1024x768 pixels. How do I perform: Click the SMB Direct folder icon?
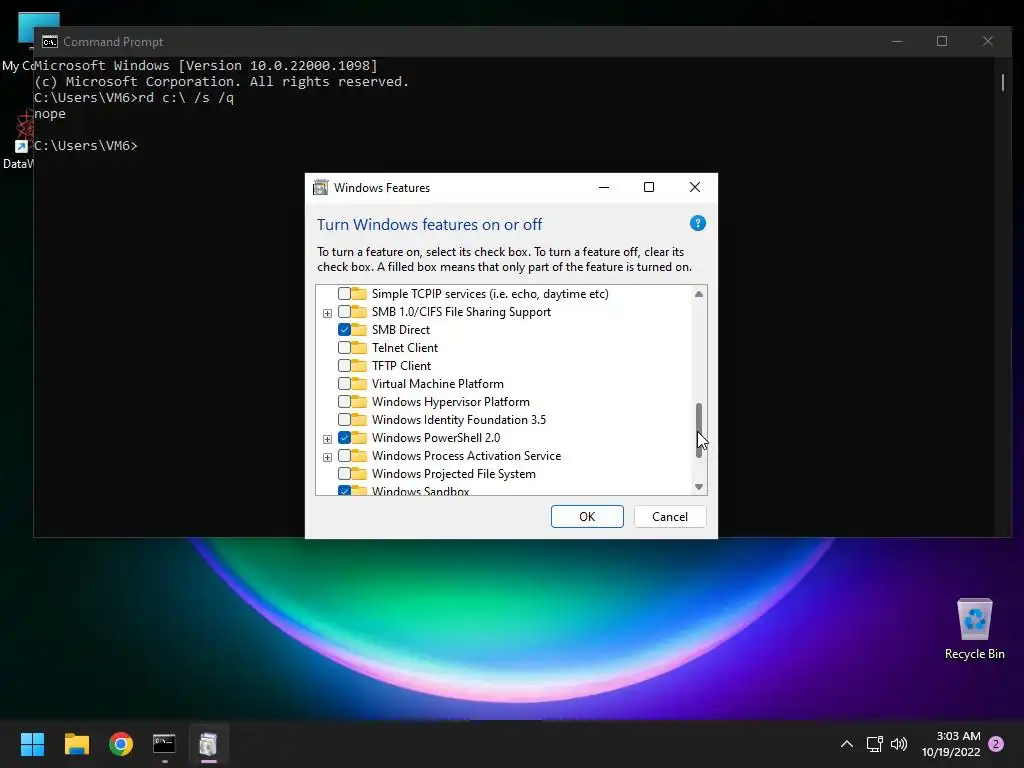tap(359, 330)
